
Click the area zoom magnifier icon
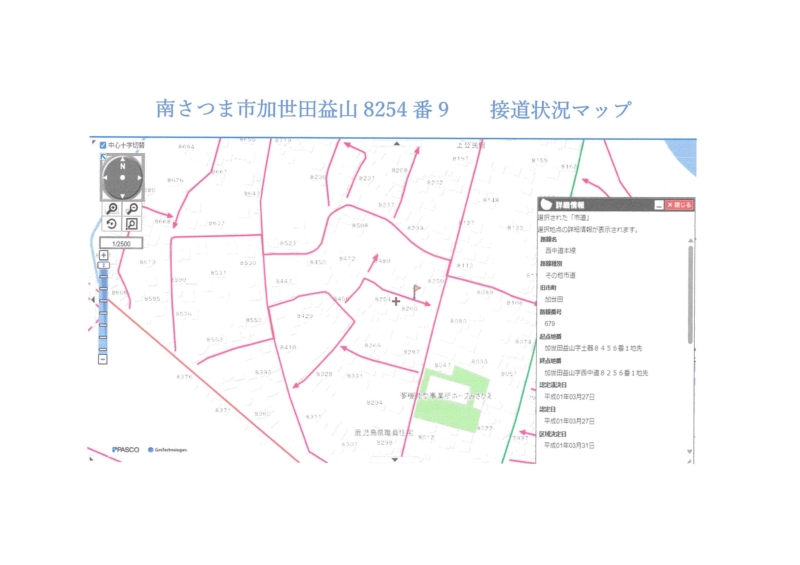click(x=131, y=224)
